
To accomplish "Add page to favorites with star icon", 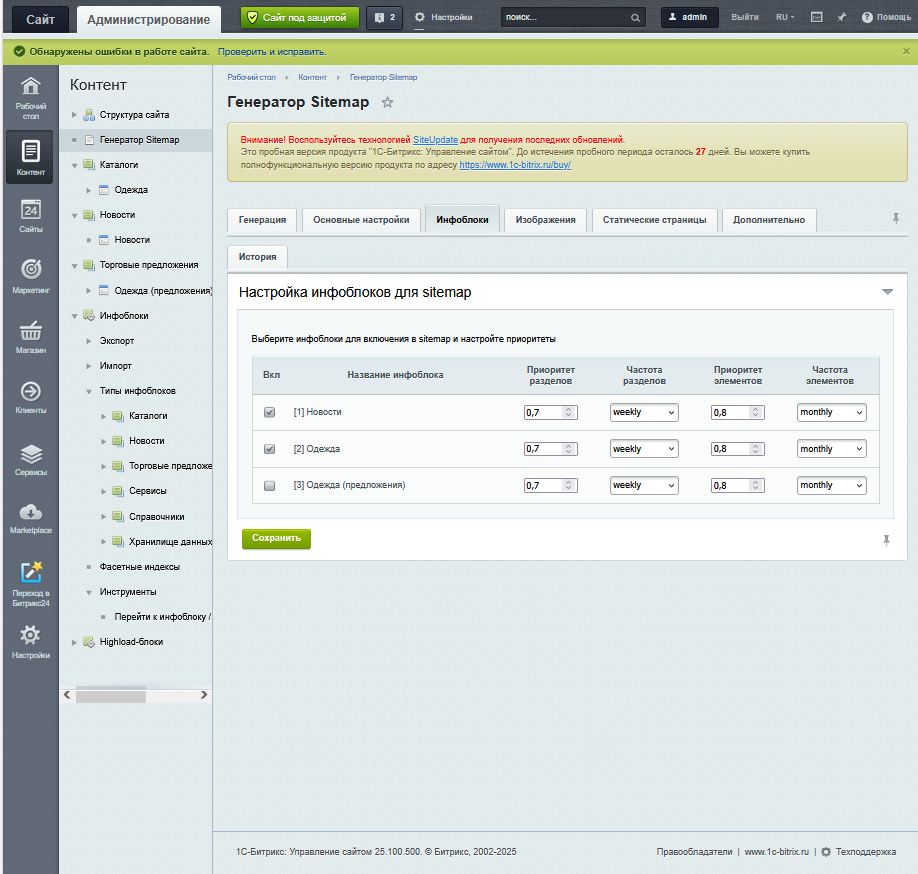I will pyautogui.click(x=388, y=103).
